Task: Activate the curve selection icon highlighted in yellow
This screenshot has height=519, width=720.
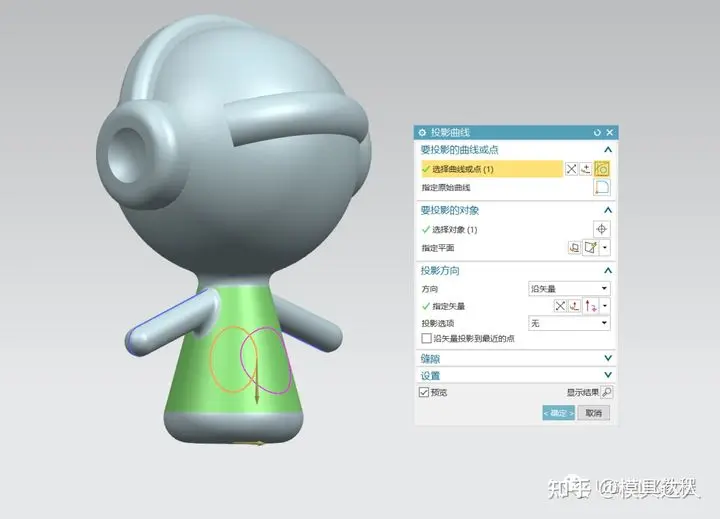Action: click(602, 169)
